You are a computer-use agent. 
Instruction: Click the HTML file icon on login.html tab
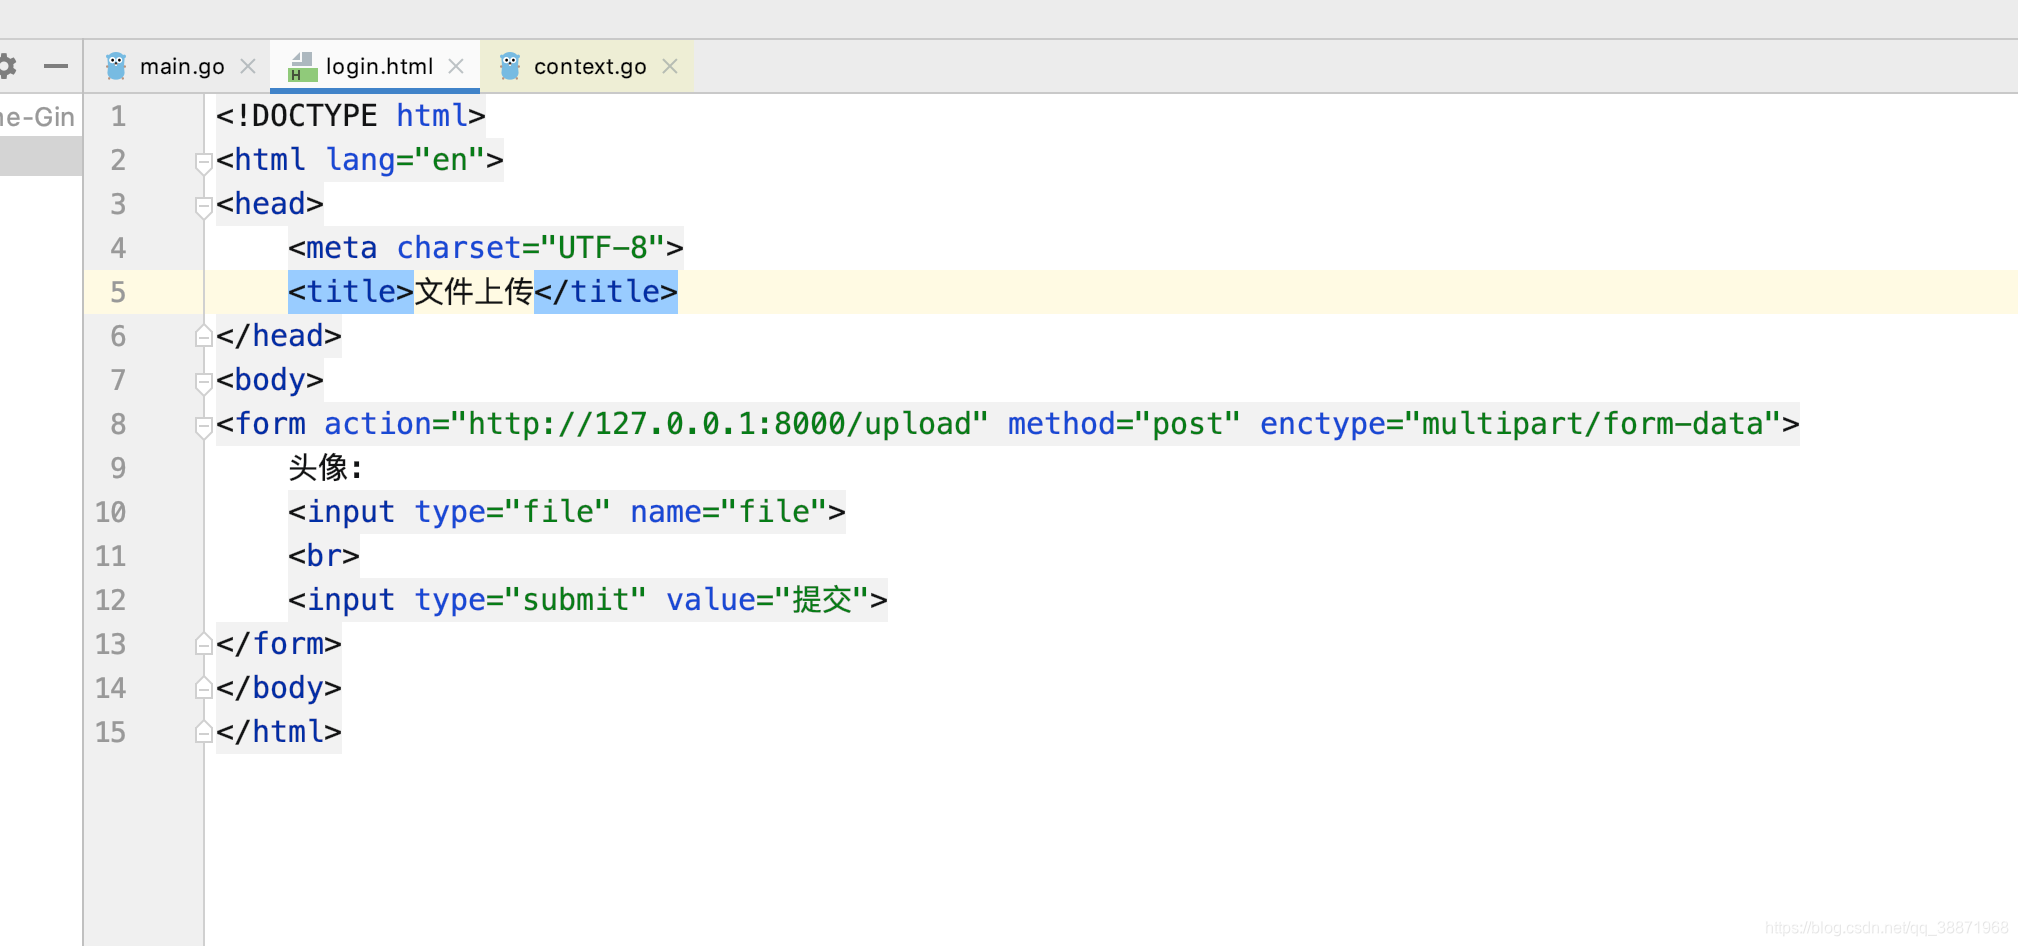[x=302, y=67]
